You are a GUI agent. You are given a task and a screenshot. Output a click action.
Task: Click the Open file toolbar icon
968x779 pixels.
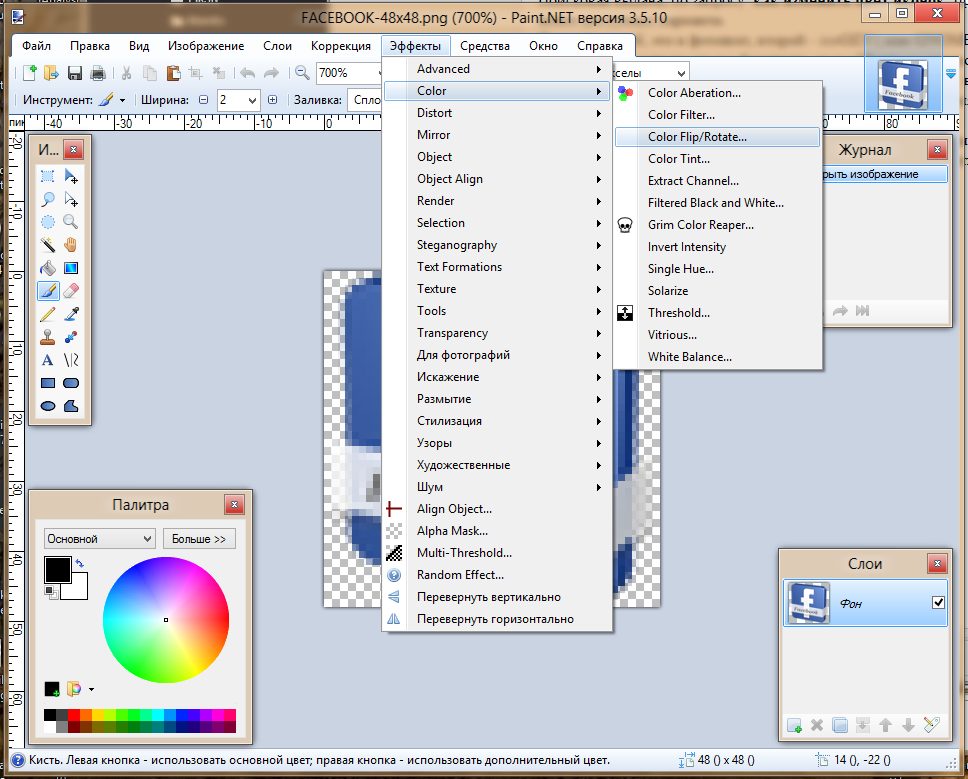click(51, 73)
